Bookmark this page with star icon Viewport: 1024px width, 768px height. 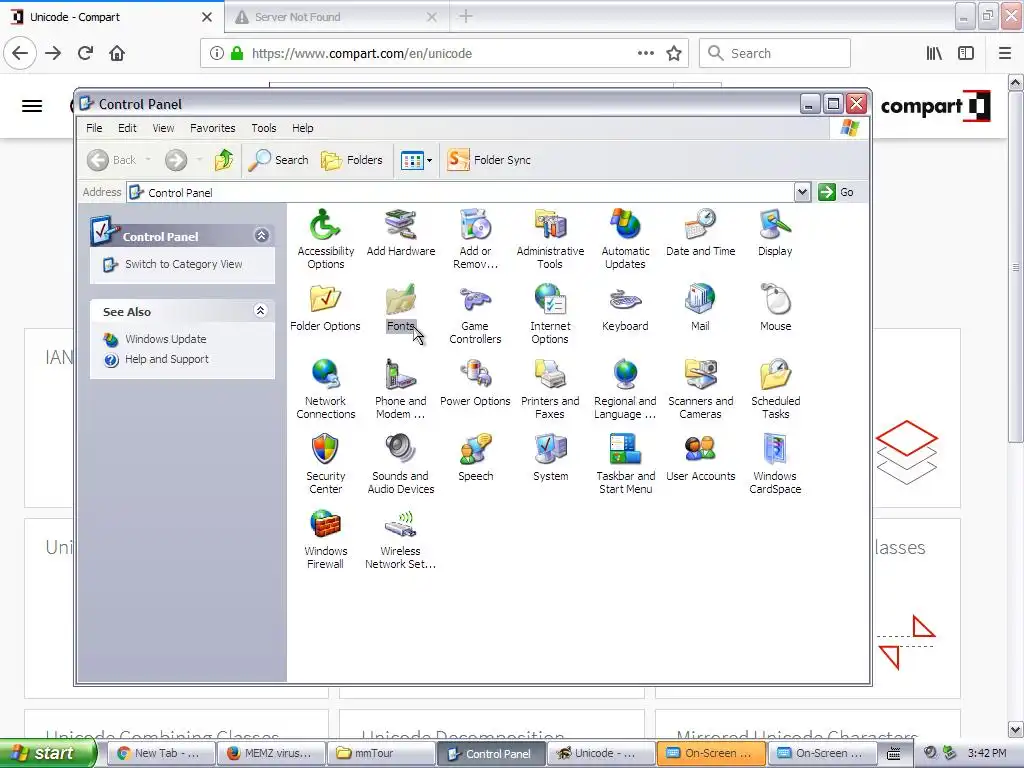[x=674, y=53]
